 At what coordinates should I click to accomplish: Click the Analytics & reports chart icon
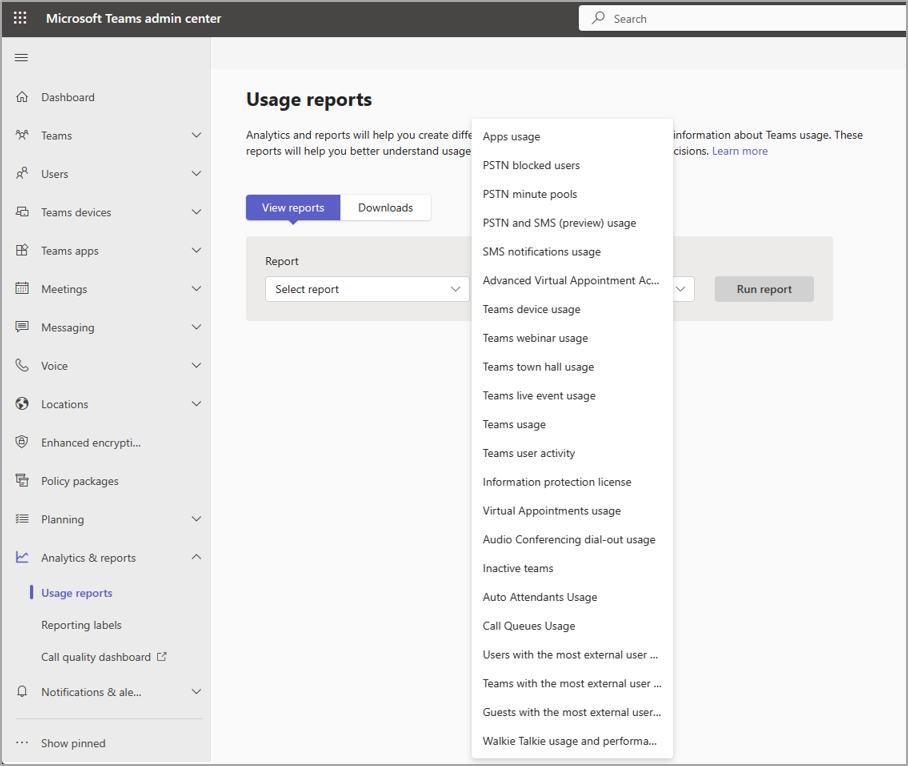pos(22,557)
